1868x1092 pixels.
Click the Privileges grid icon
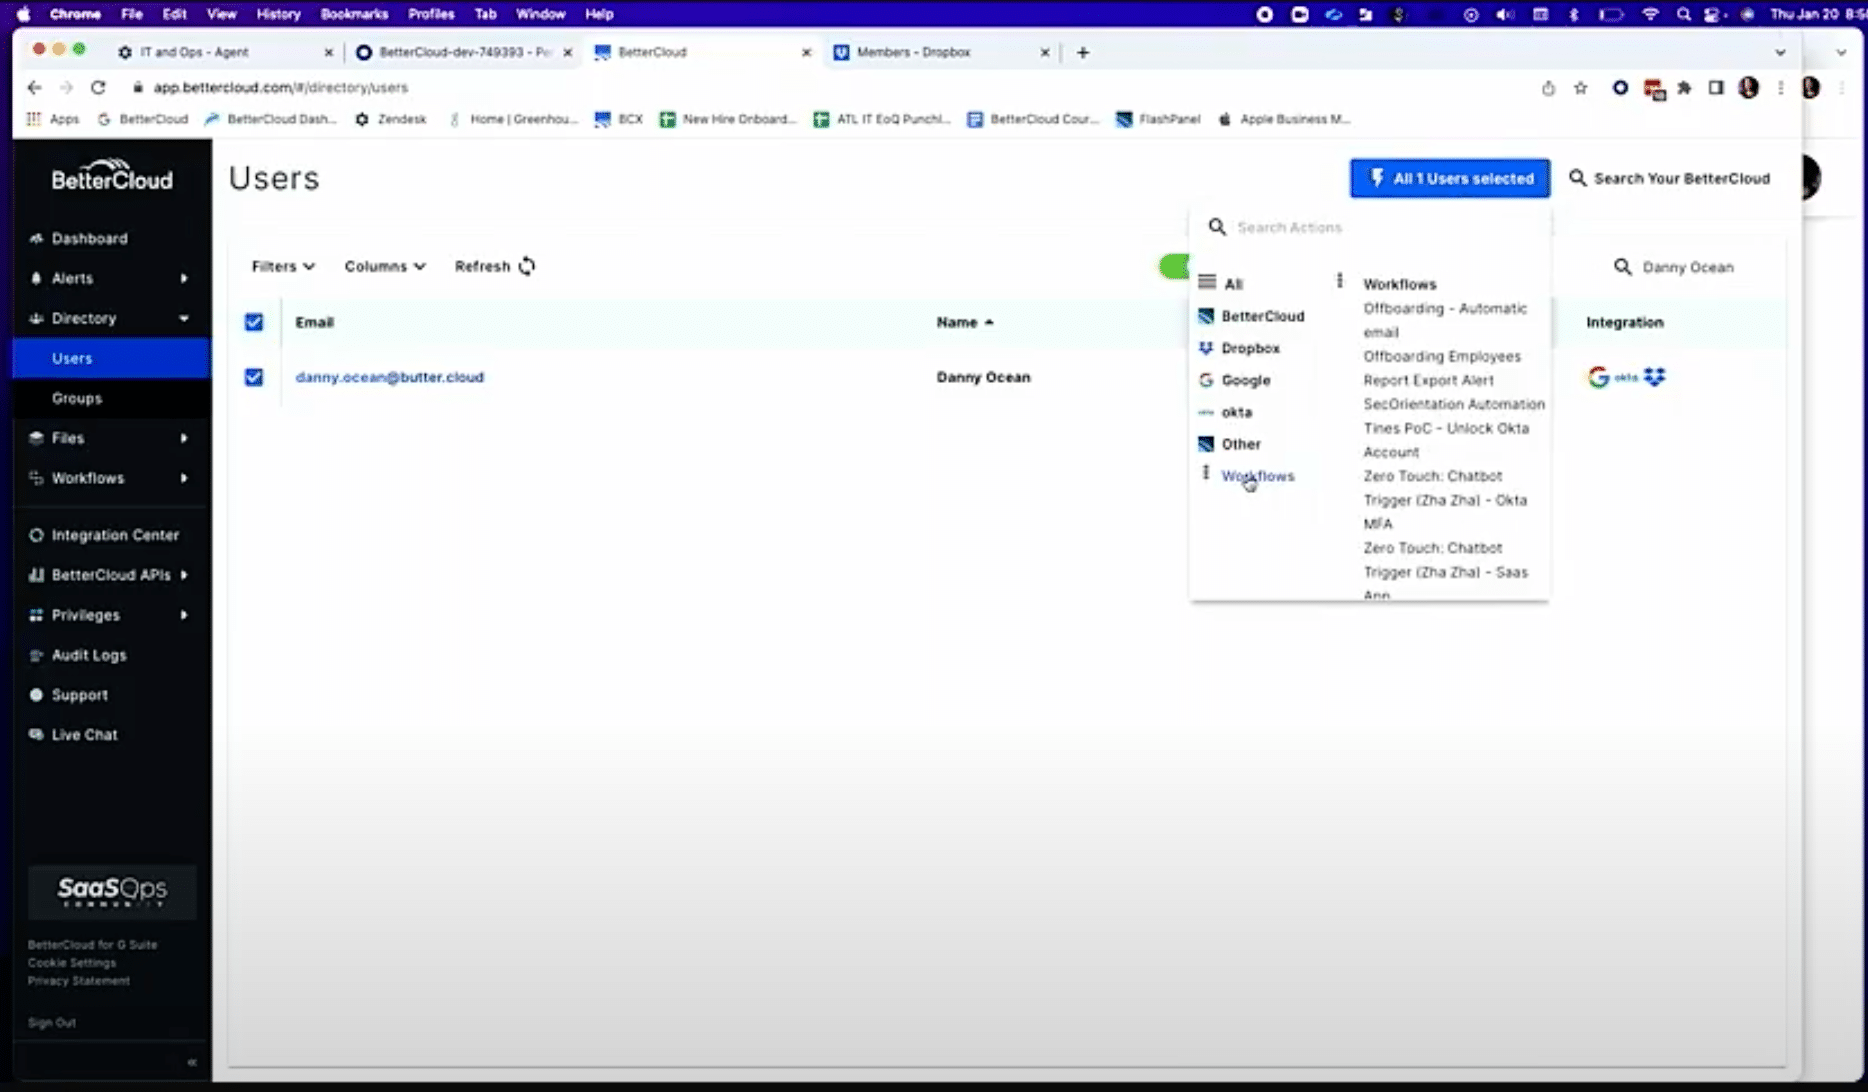point(37,615)
